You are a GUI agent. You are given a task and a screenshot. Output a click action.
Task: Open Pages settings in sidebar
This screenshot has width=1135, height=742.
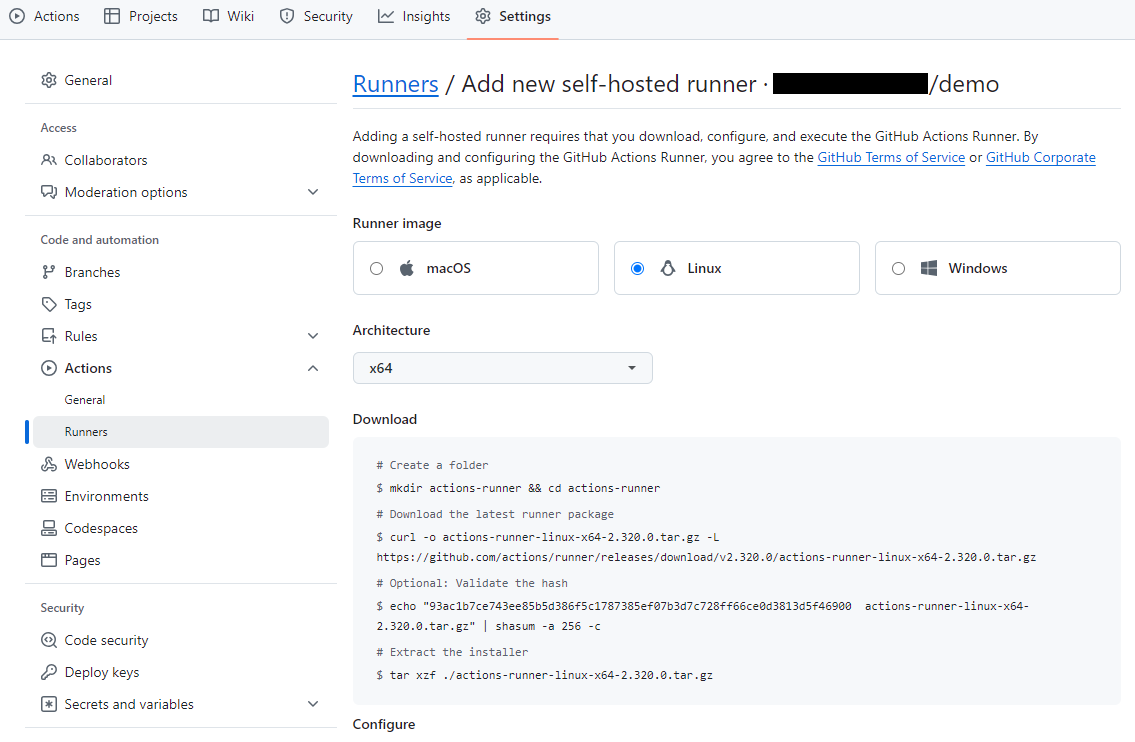(x=82, y=560)
